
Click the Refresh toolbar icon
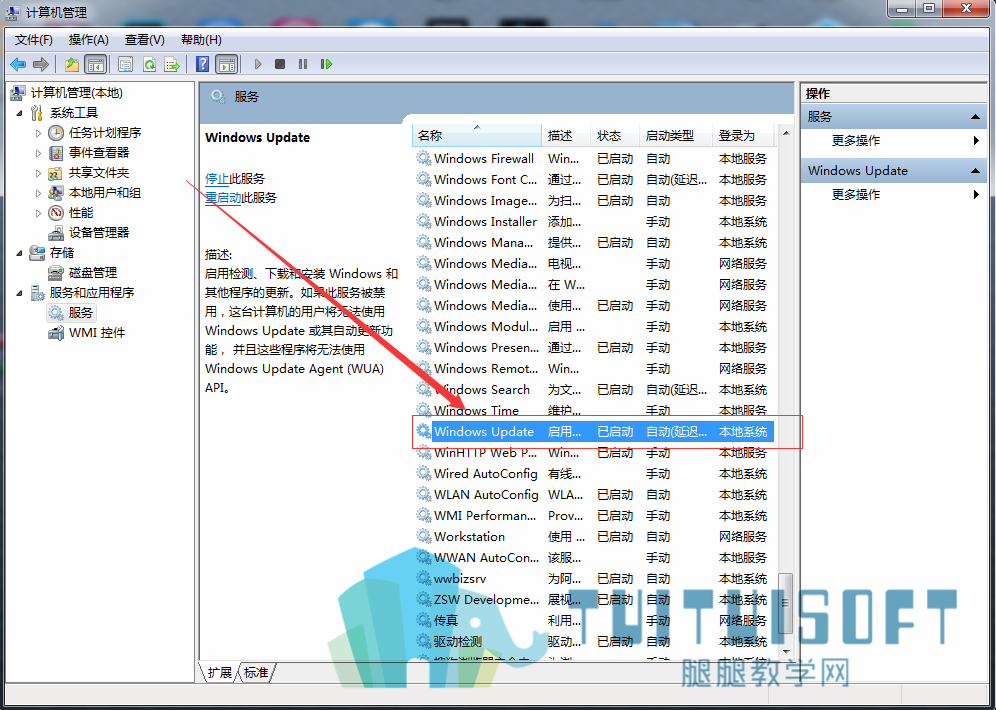pyautogui.click(x=149, y=64)
